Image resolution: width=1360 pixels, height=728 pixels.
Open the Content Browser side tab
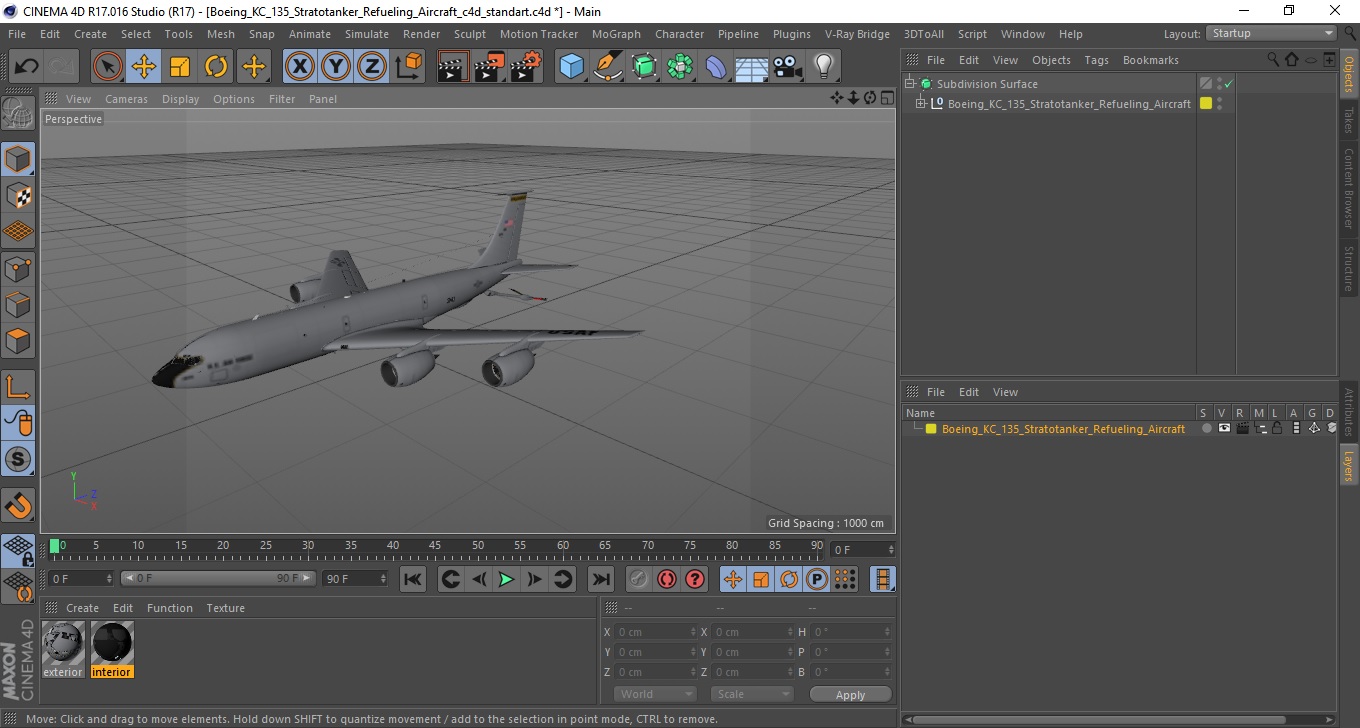1349,188
